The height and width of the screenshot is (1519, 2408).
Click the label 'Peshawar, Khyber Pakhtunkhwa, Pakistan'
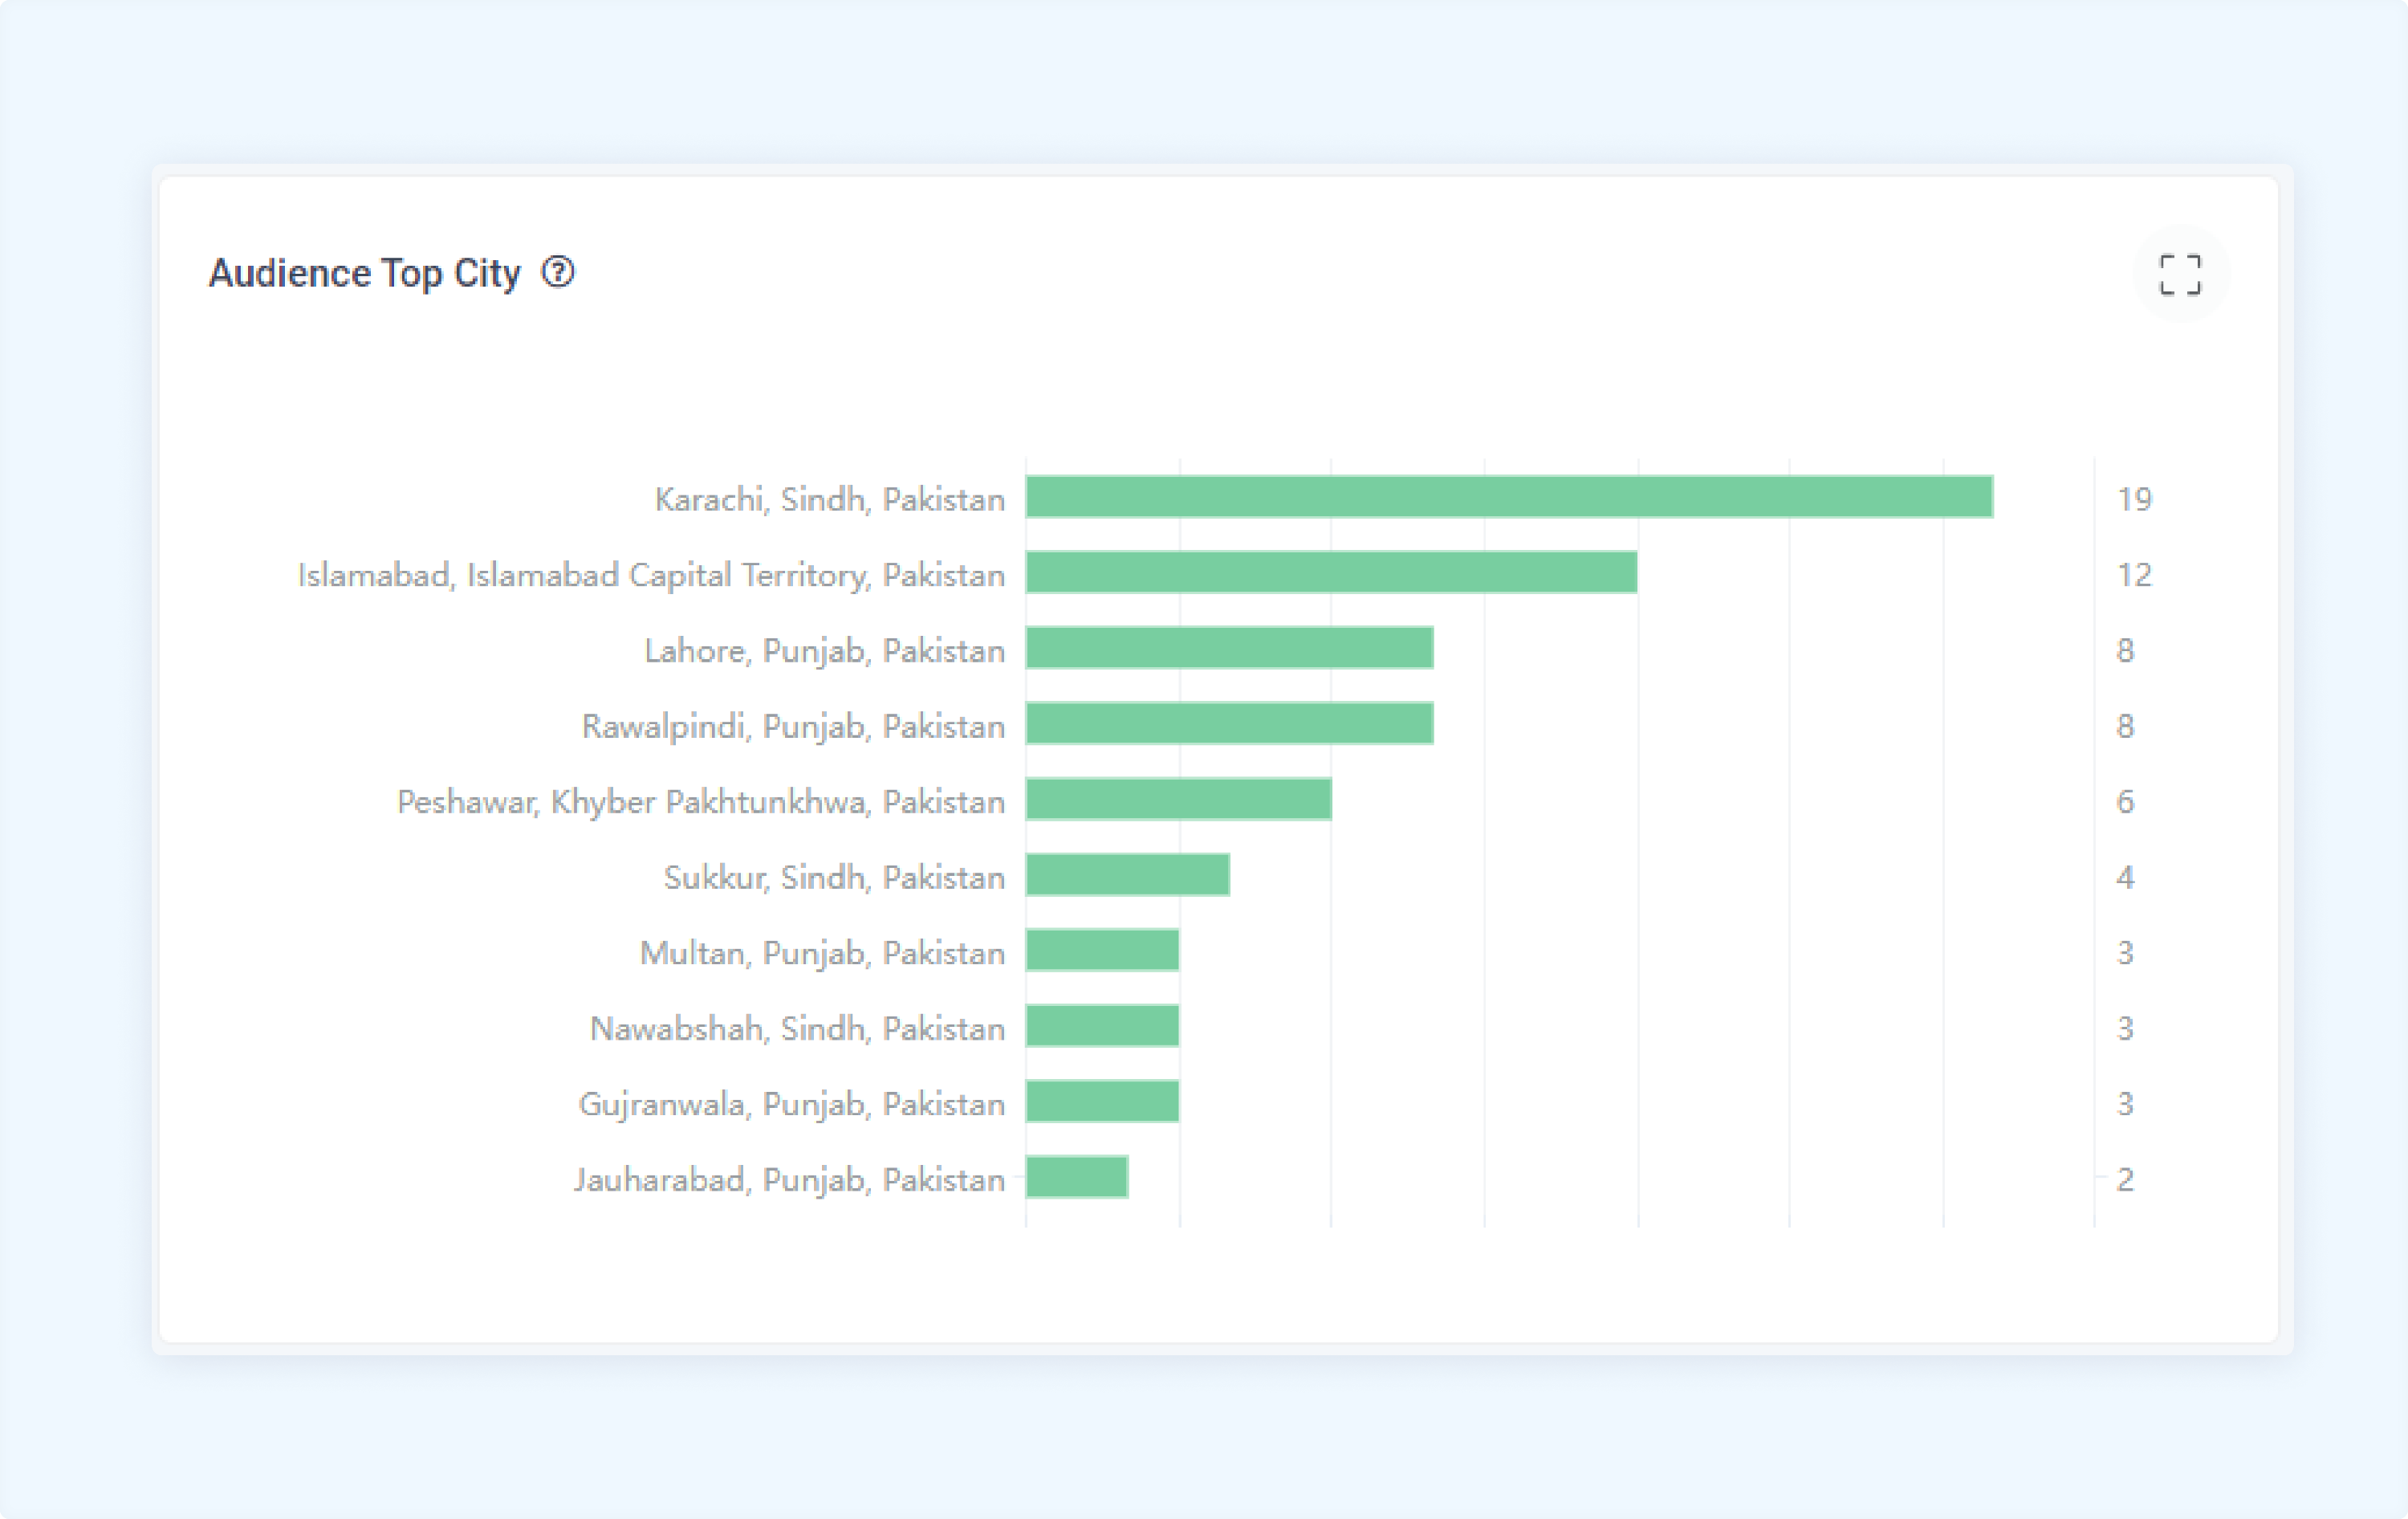coord(701,802)
